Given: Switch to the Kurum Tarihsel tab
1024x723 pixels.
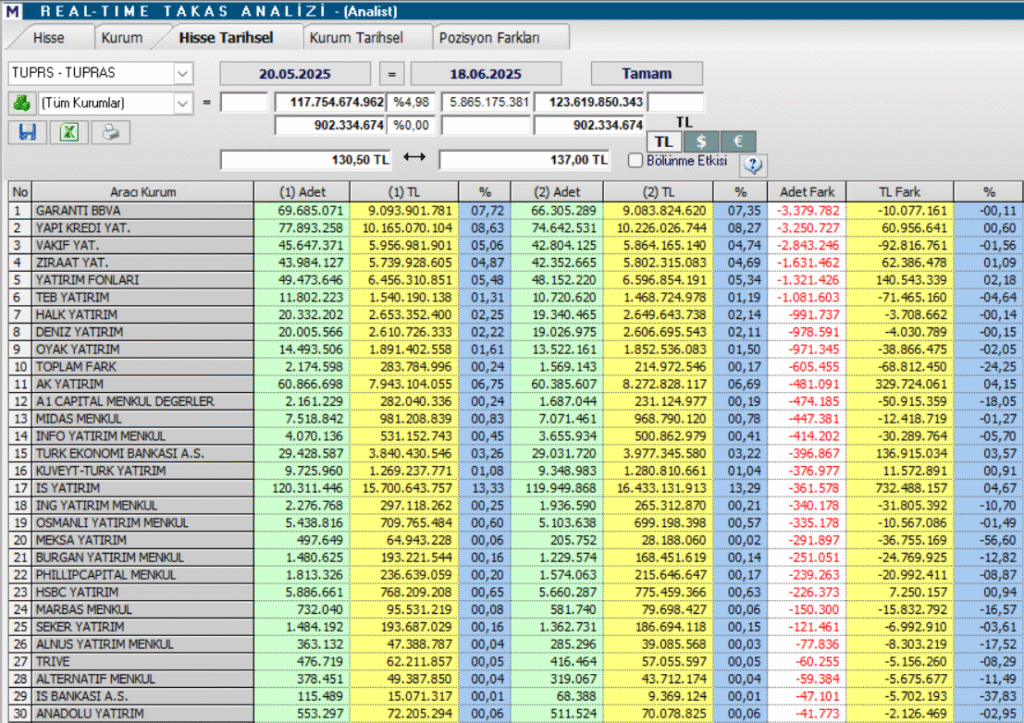Looking at the screenshot, I should click(355, 38).
